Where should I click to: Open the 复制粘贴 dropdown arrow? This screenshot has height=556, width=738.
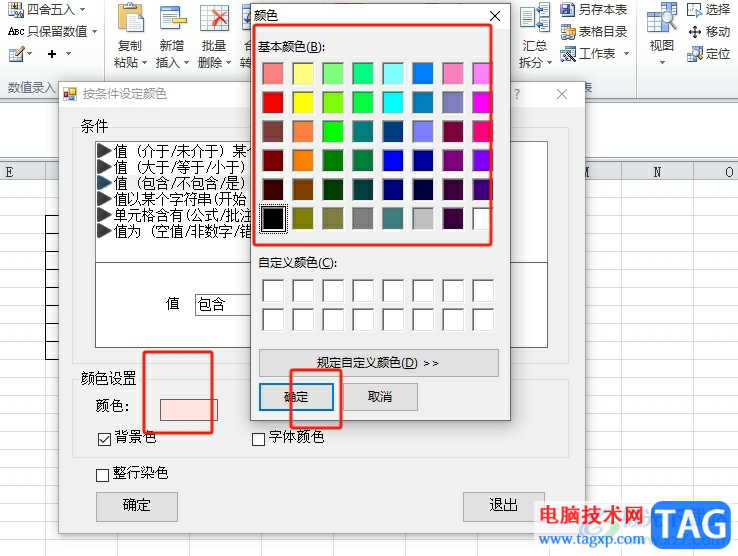(x=144, y=63)
